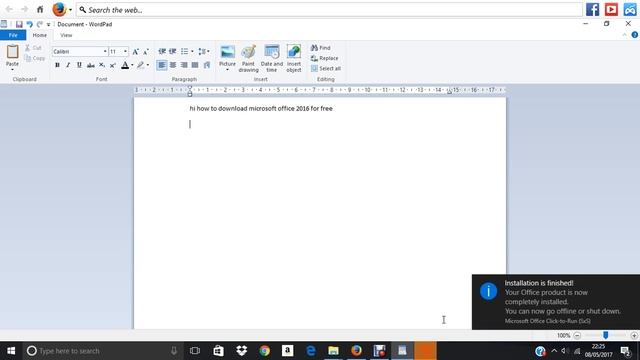
Task: Decrease paragraph indent
Action: pos(162,51)
